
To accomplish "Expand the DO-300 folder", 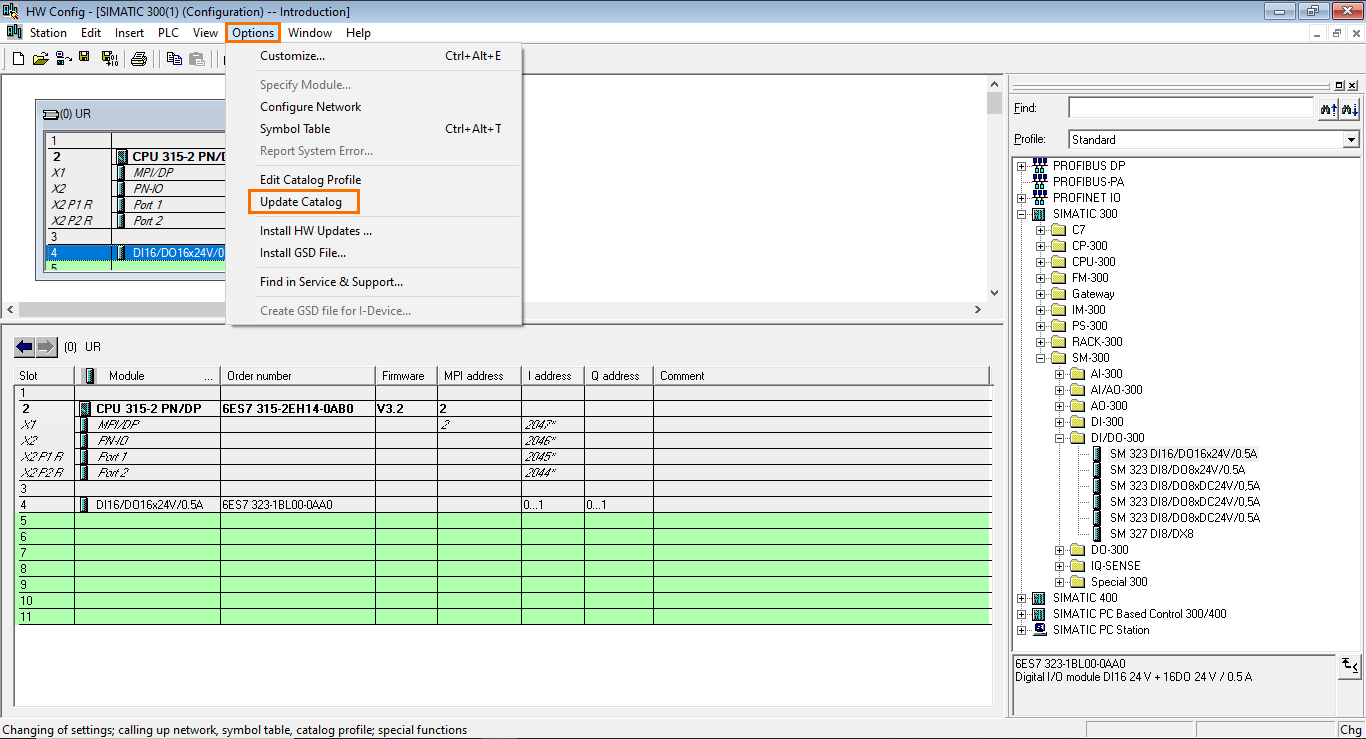I will coord(1060,550).
